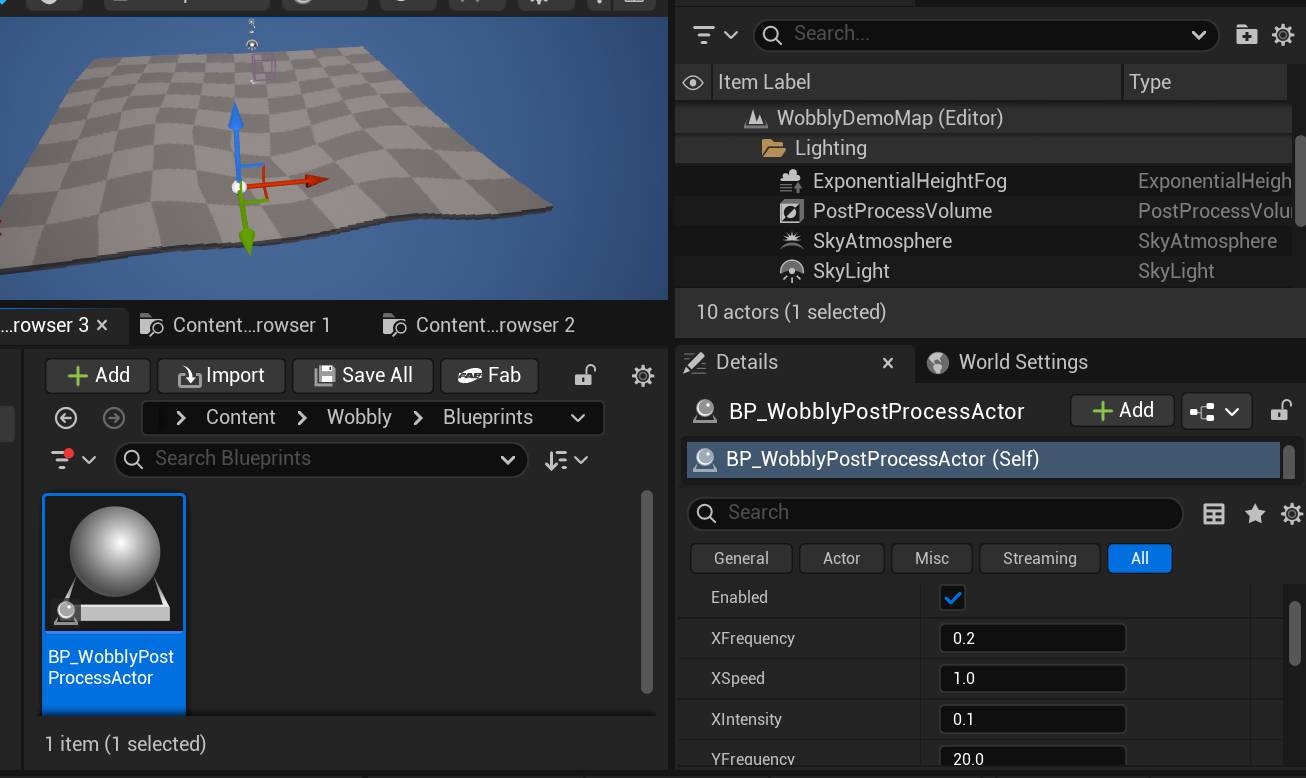Toggle the lock in the Content Browser toolbar
This screenshot has width=1306, height=778.
click(x=584, y=375)
